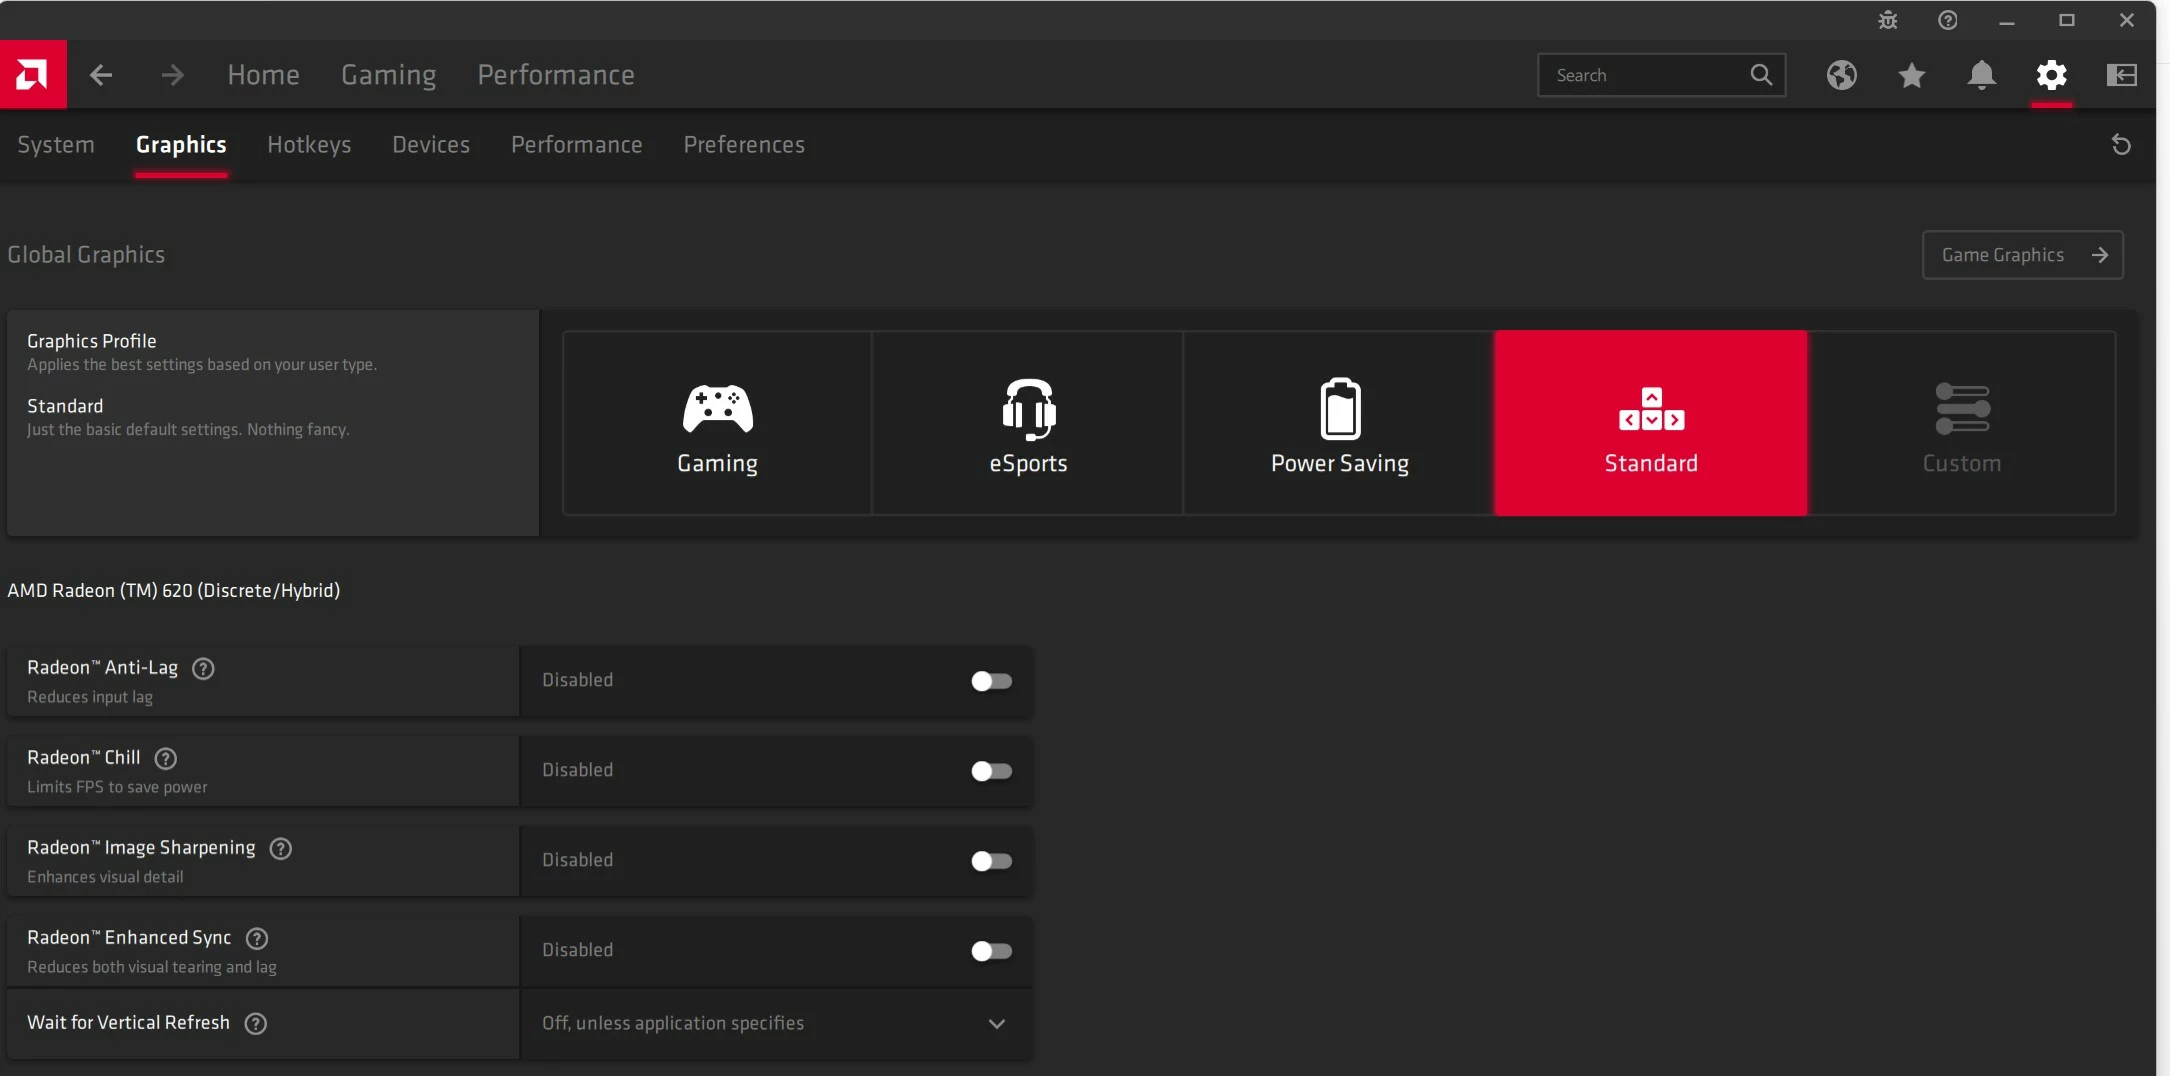Show help for Radeon Image Sharpening
Viewport: 2170px width, 1076px height.
coord(281,849)
